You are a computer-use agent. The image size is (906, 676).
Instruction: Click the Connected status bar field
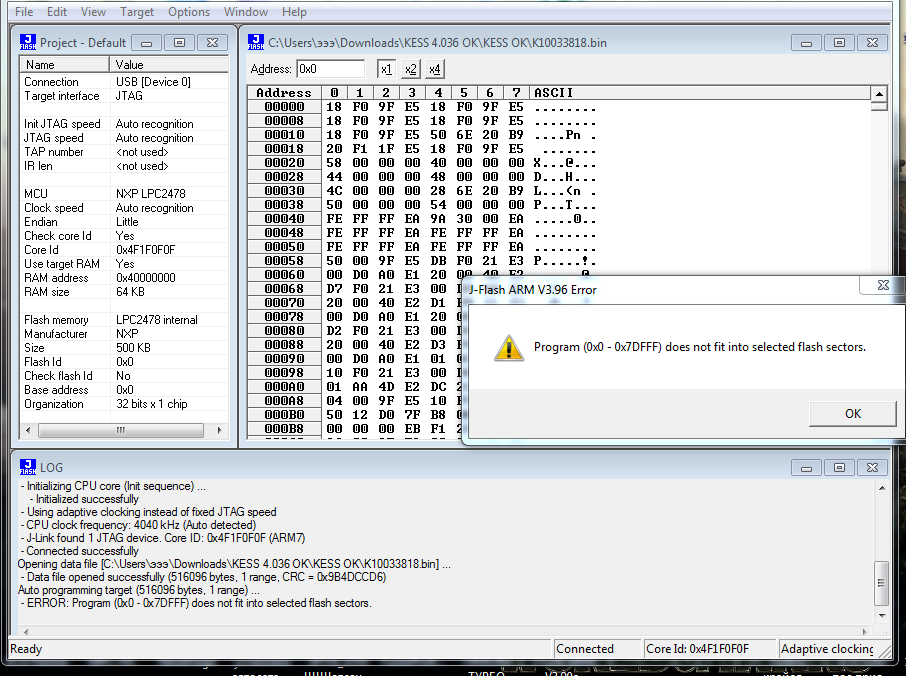(x=597, y=649)
